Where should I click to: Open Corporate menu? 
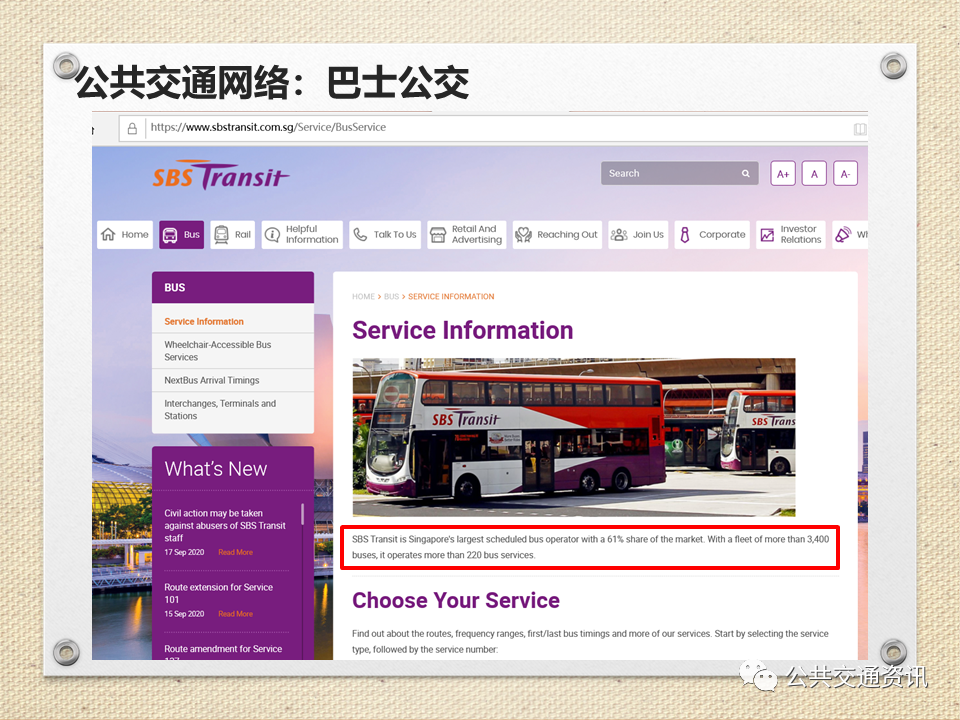[712, 234]
